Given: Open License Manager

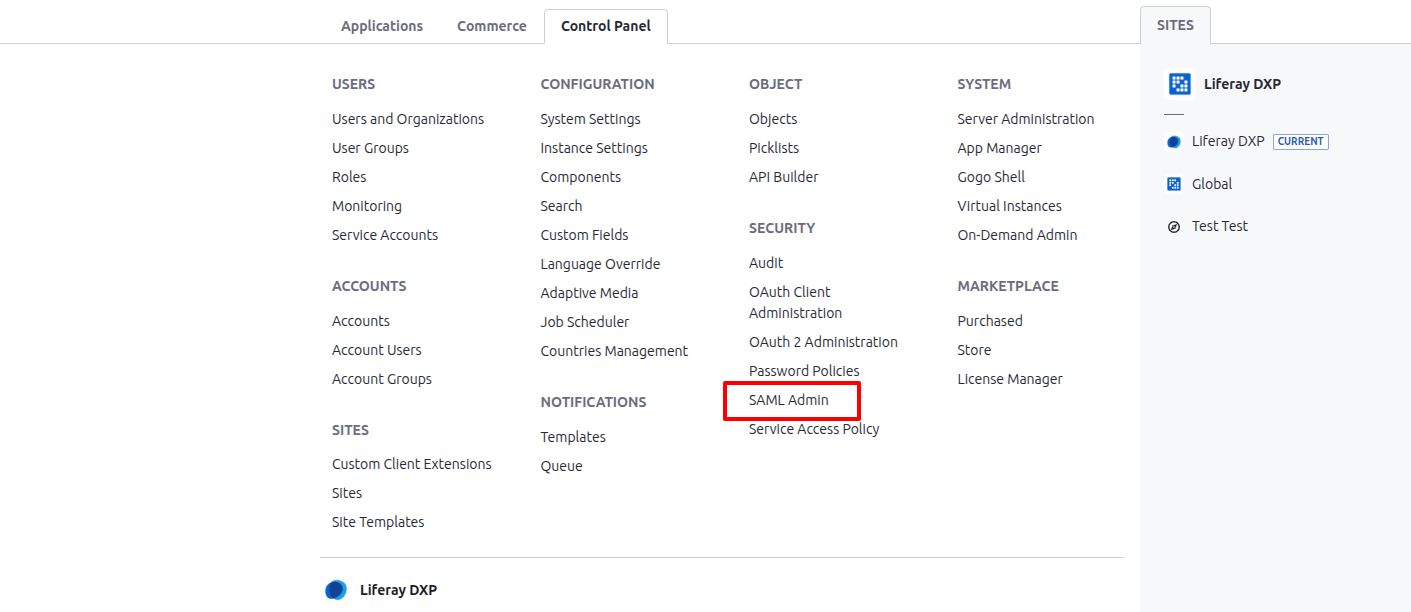Looking at the screenshot, I should coord(1010,379).
